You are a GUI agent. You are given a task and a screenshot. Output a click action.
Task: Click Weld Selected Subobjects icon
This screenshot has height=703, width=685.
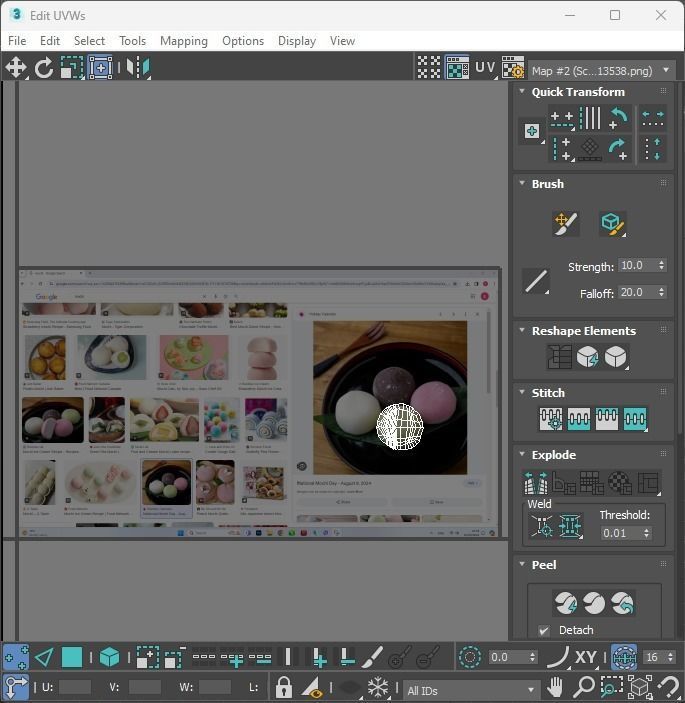[x=570, y=526]
